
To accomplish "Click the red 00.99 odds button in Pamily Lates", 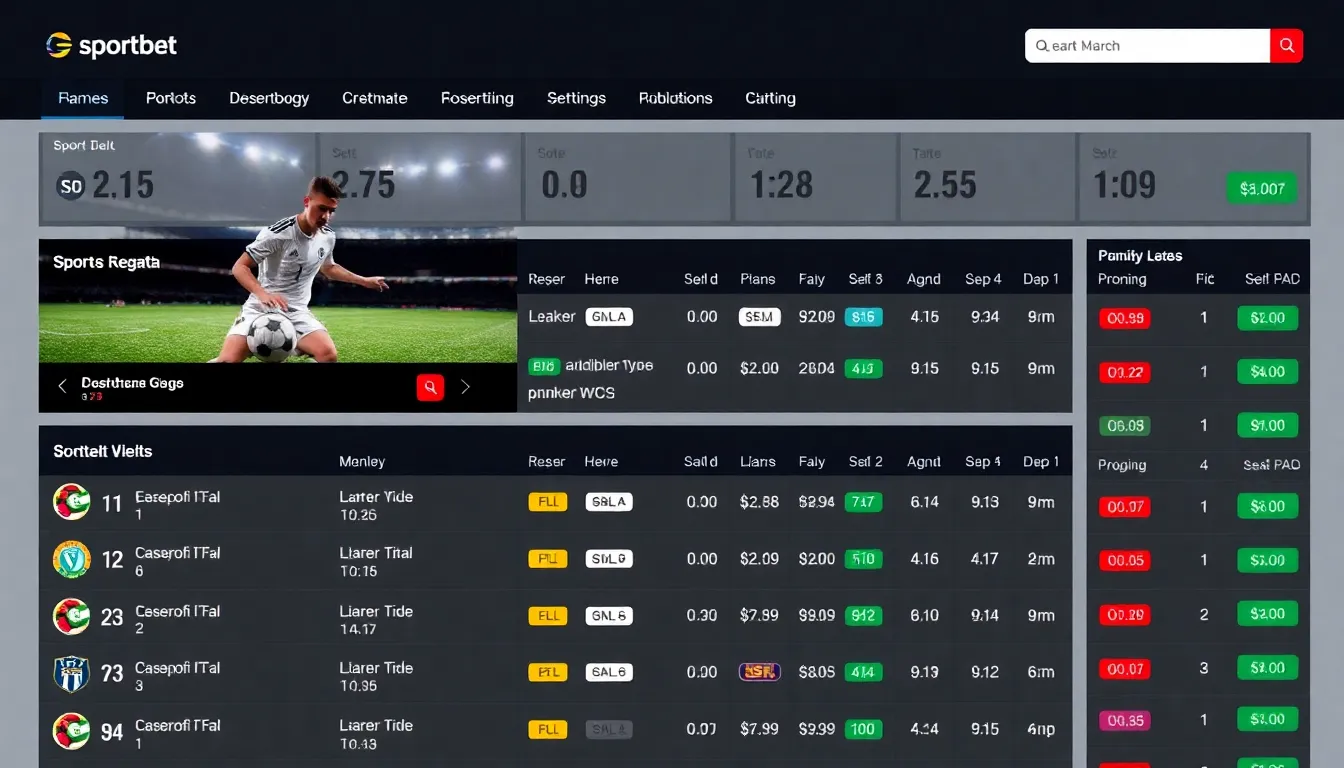I will pyautogui.click(x=1124, y=318).
